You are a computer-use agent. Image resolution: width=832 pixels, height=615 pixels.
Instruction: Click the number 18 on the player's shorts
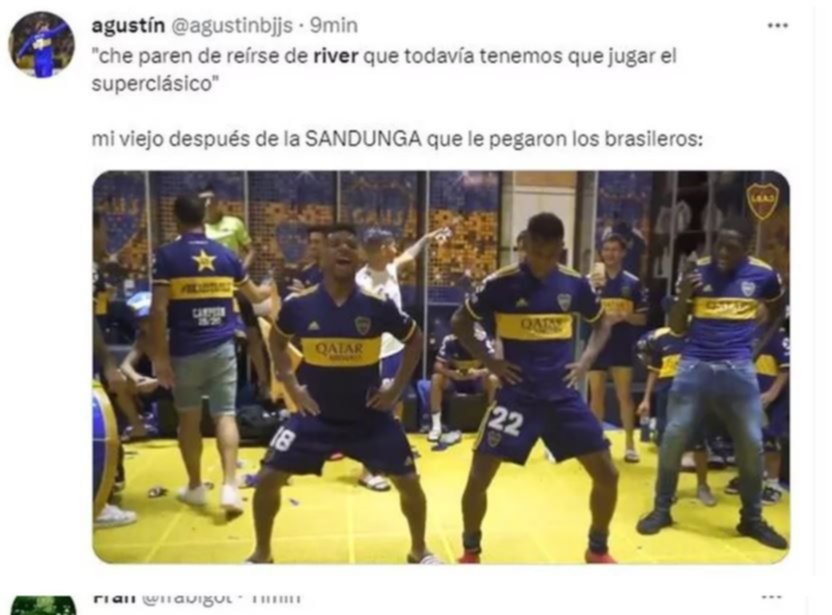(x=282, y=439)
